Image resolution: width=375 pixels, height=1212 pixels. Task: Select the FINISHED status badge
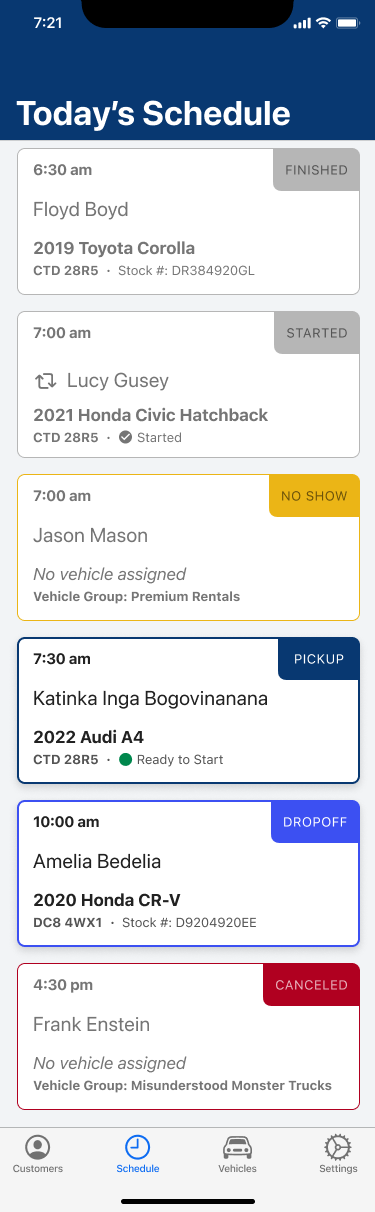pyautogui.click(x=316, y=170)
